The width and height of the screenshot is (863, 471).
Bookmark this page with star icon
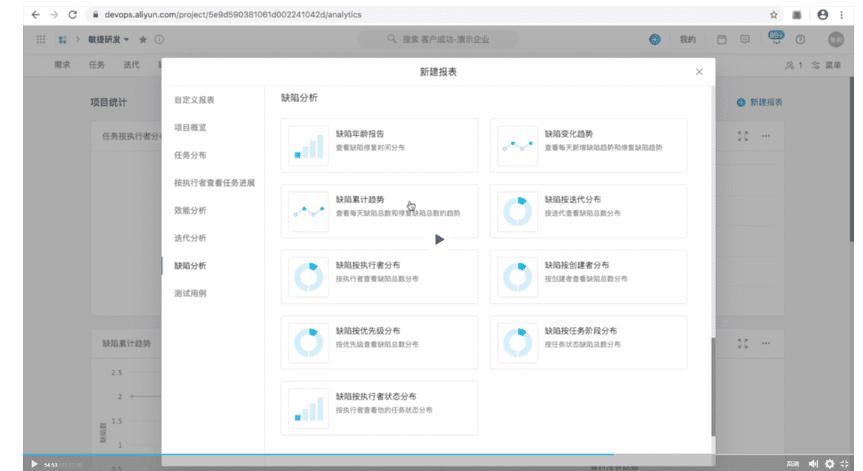tap(774, 15)
